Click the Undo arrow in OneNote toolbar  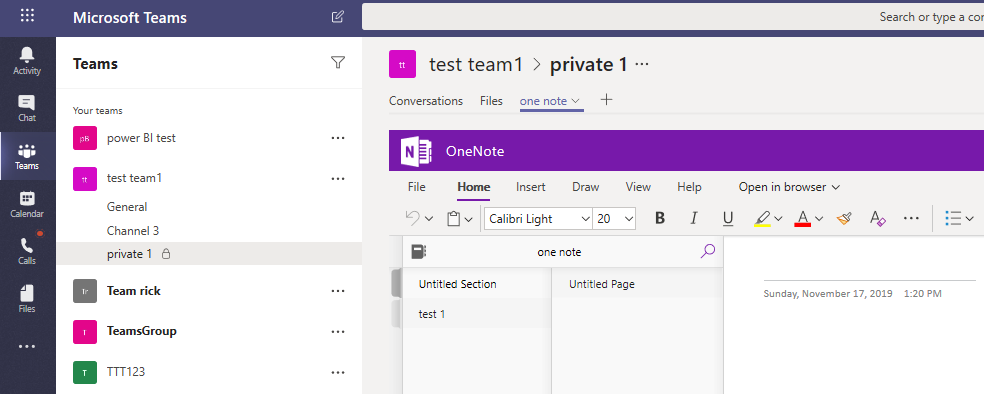[412, 218]
